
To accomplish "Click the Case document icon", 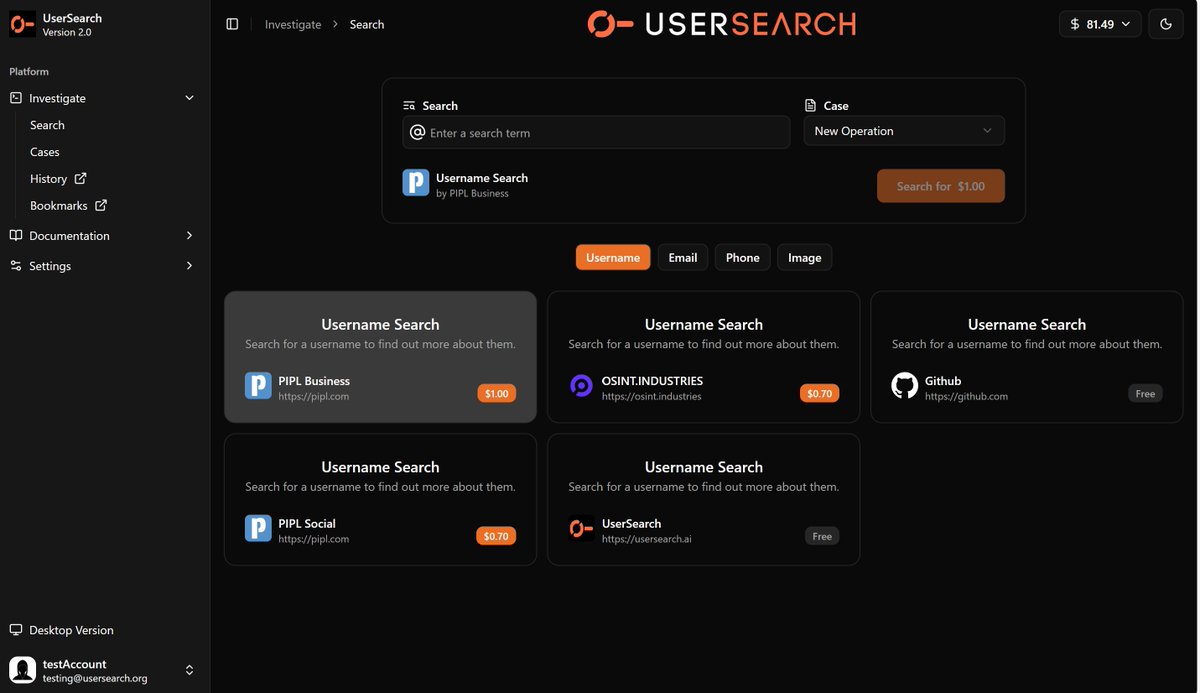I will (810, 105).
